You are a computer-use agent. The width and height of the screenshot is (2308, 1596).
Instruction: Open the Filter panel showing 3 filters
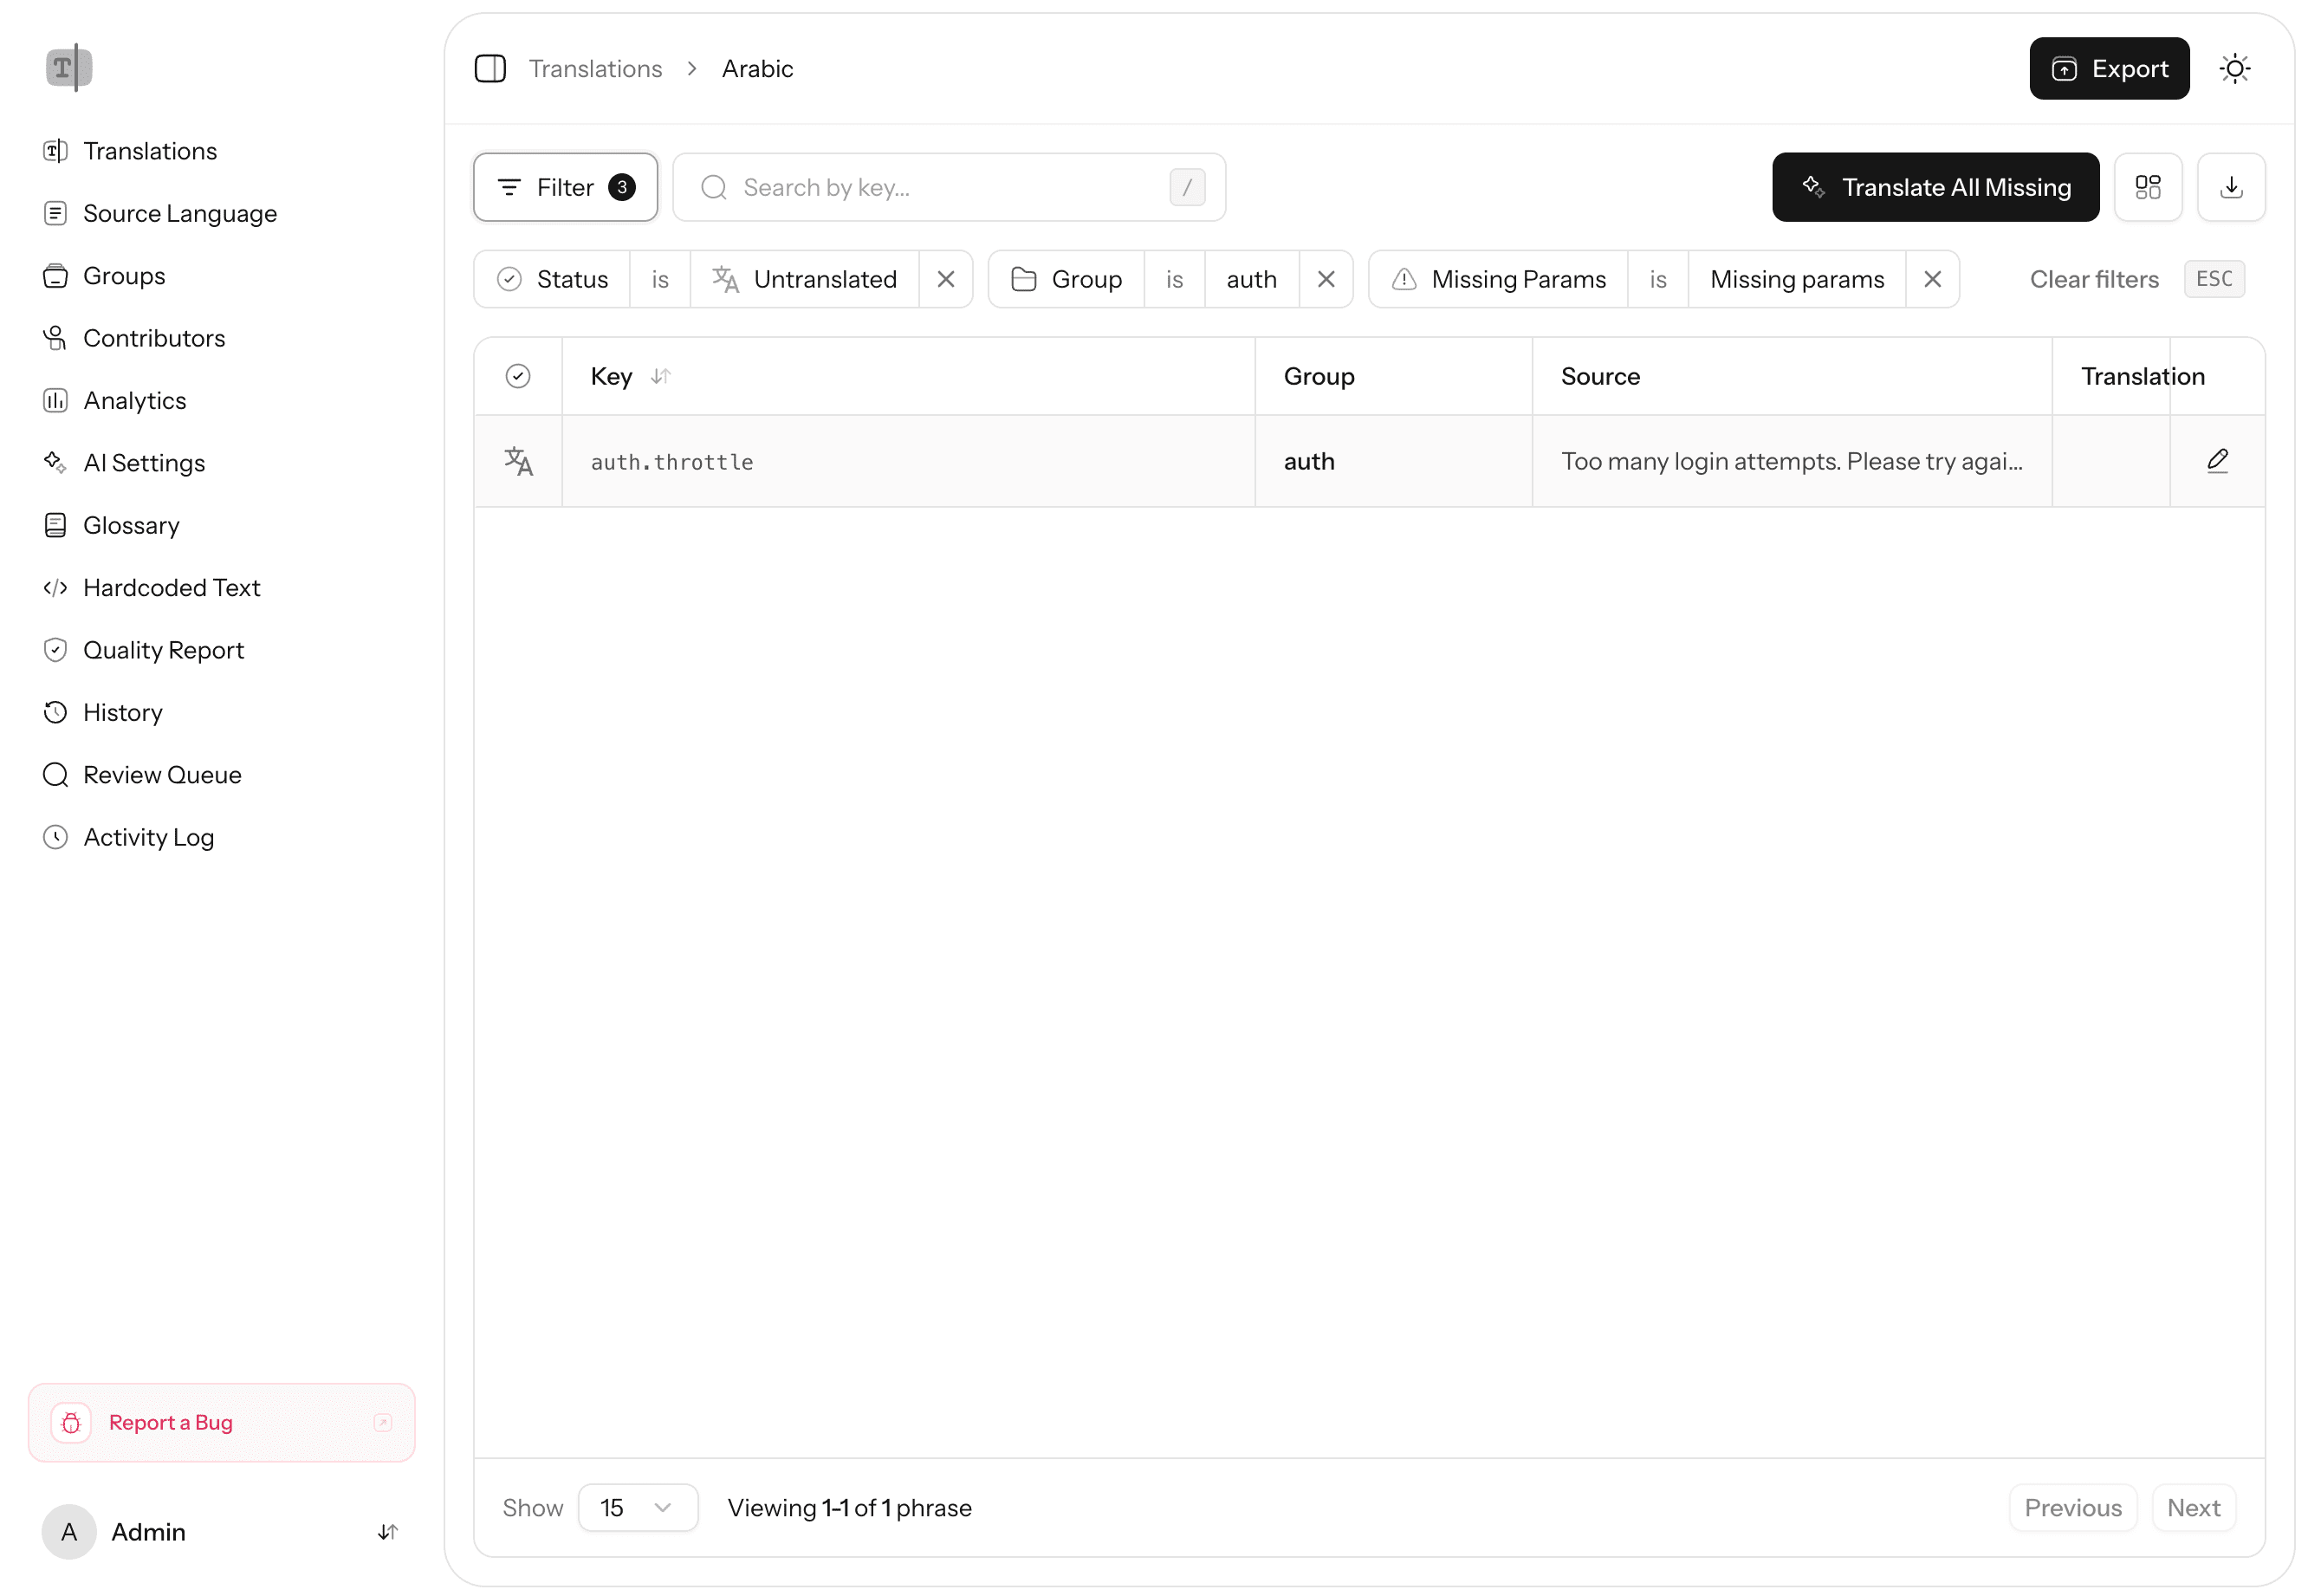[x=564, y=187]
